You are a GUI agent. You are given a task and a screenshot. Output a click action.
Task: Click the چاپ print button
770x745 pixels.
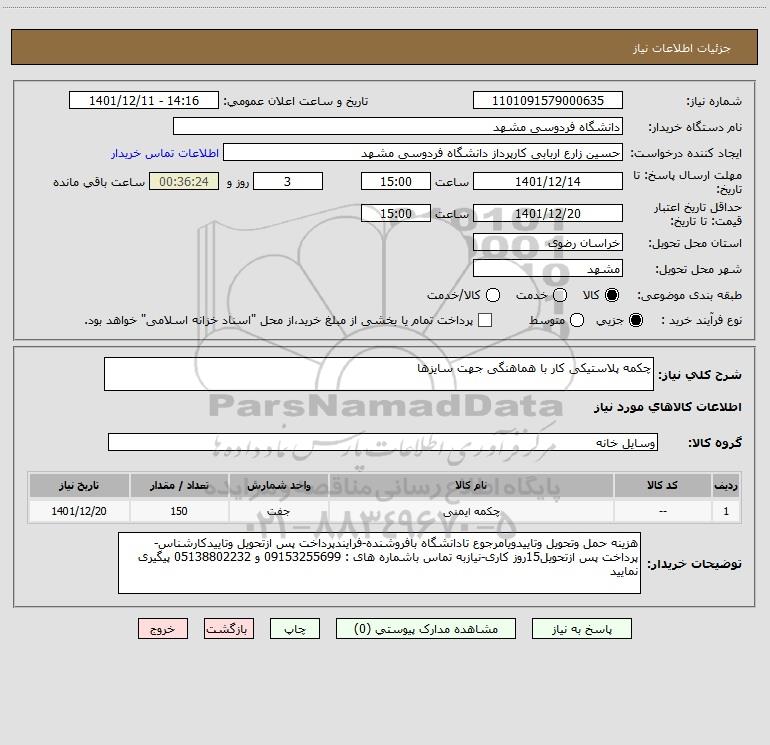(x=295, y=629)
